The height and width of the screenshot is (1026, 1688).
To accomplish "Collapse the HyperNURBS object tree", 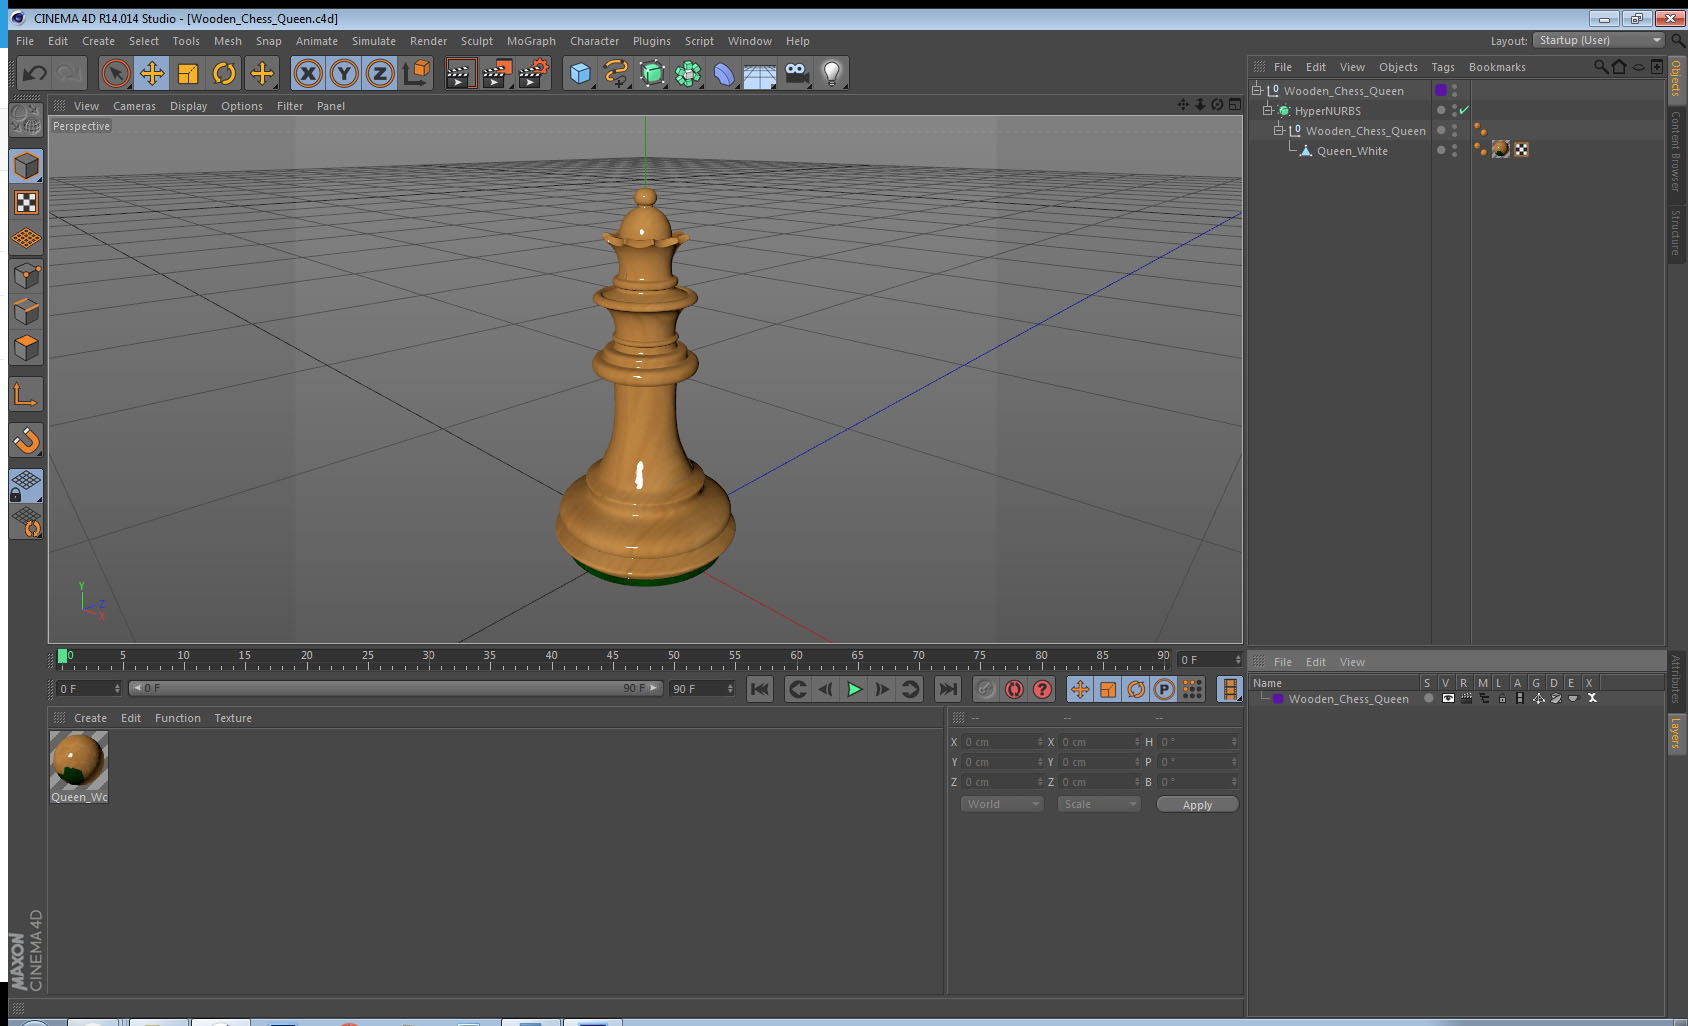I will [1268, 110].
